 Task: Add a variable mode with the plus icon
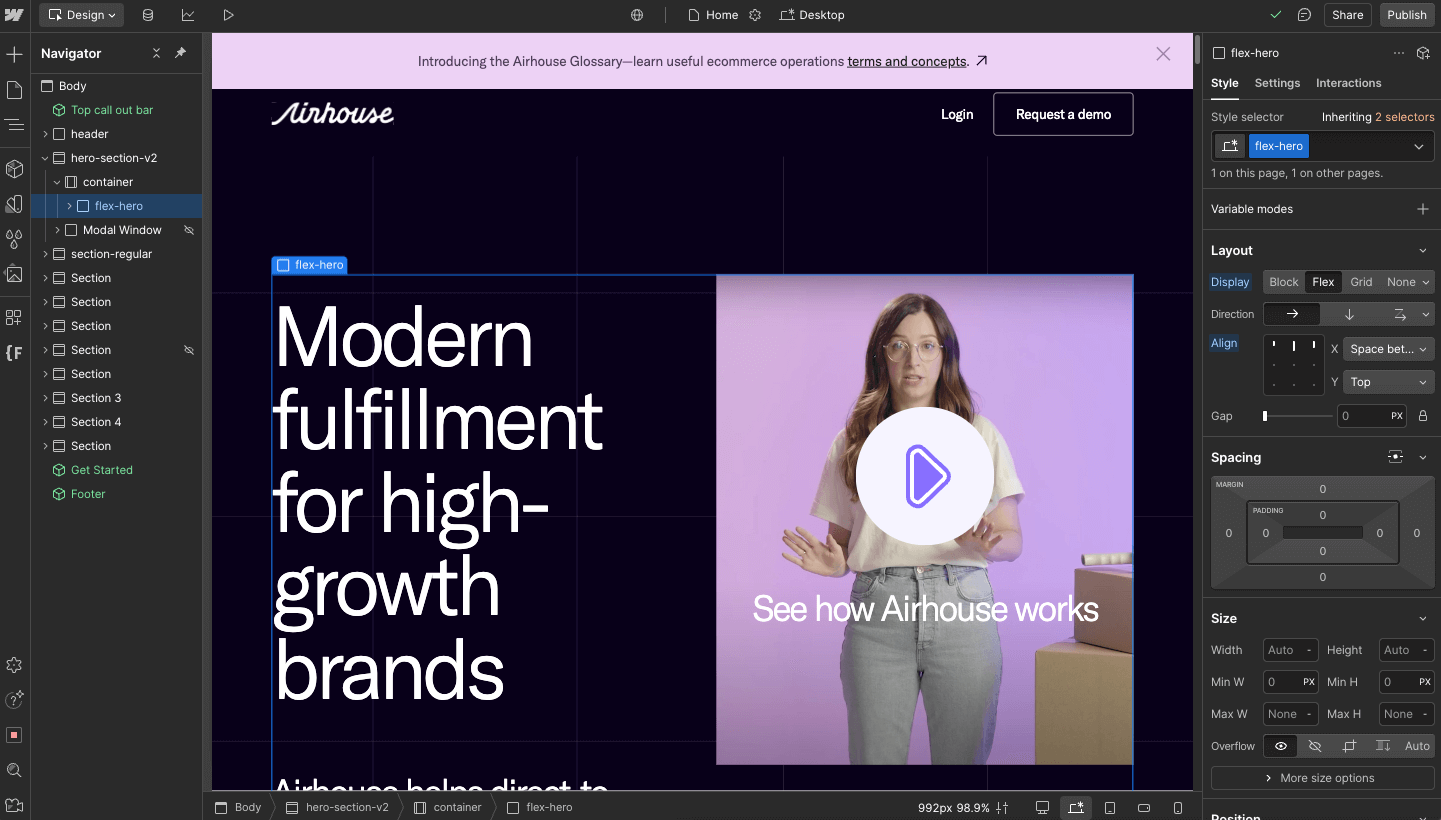[1423, 209]
